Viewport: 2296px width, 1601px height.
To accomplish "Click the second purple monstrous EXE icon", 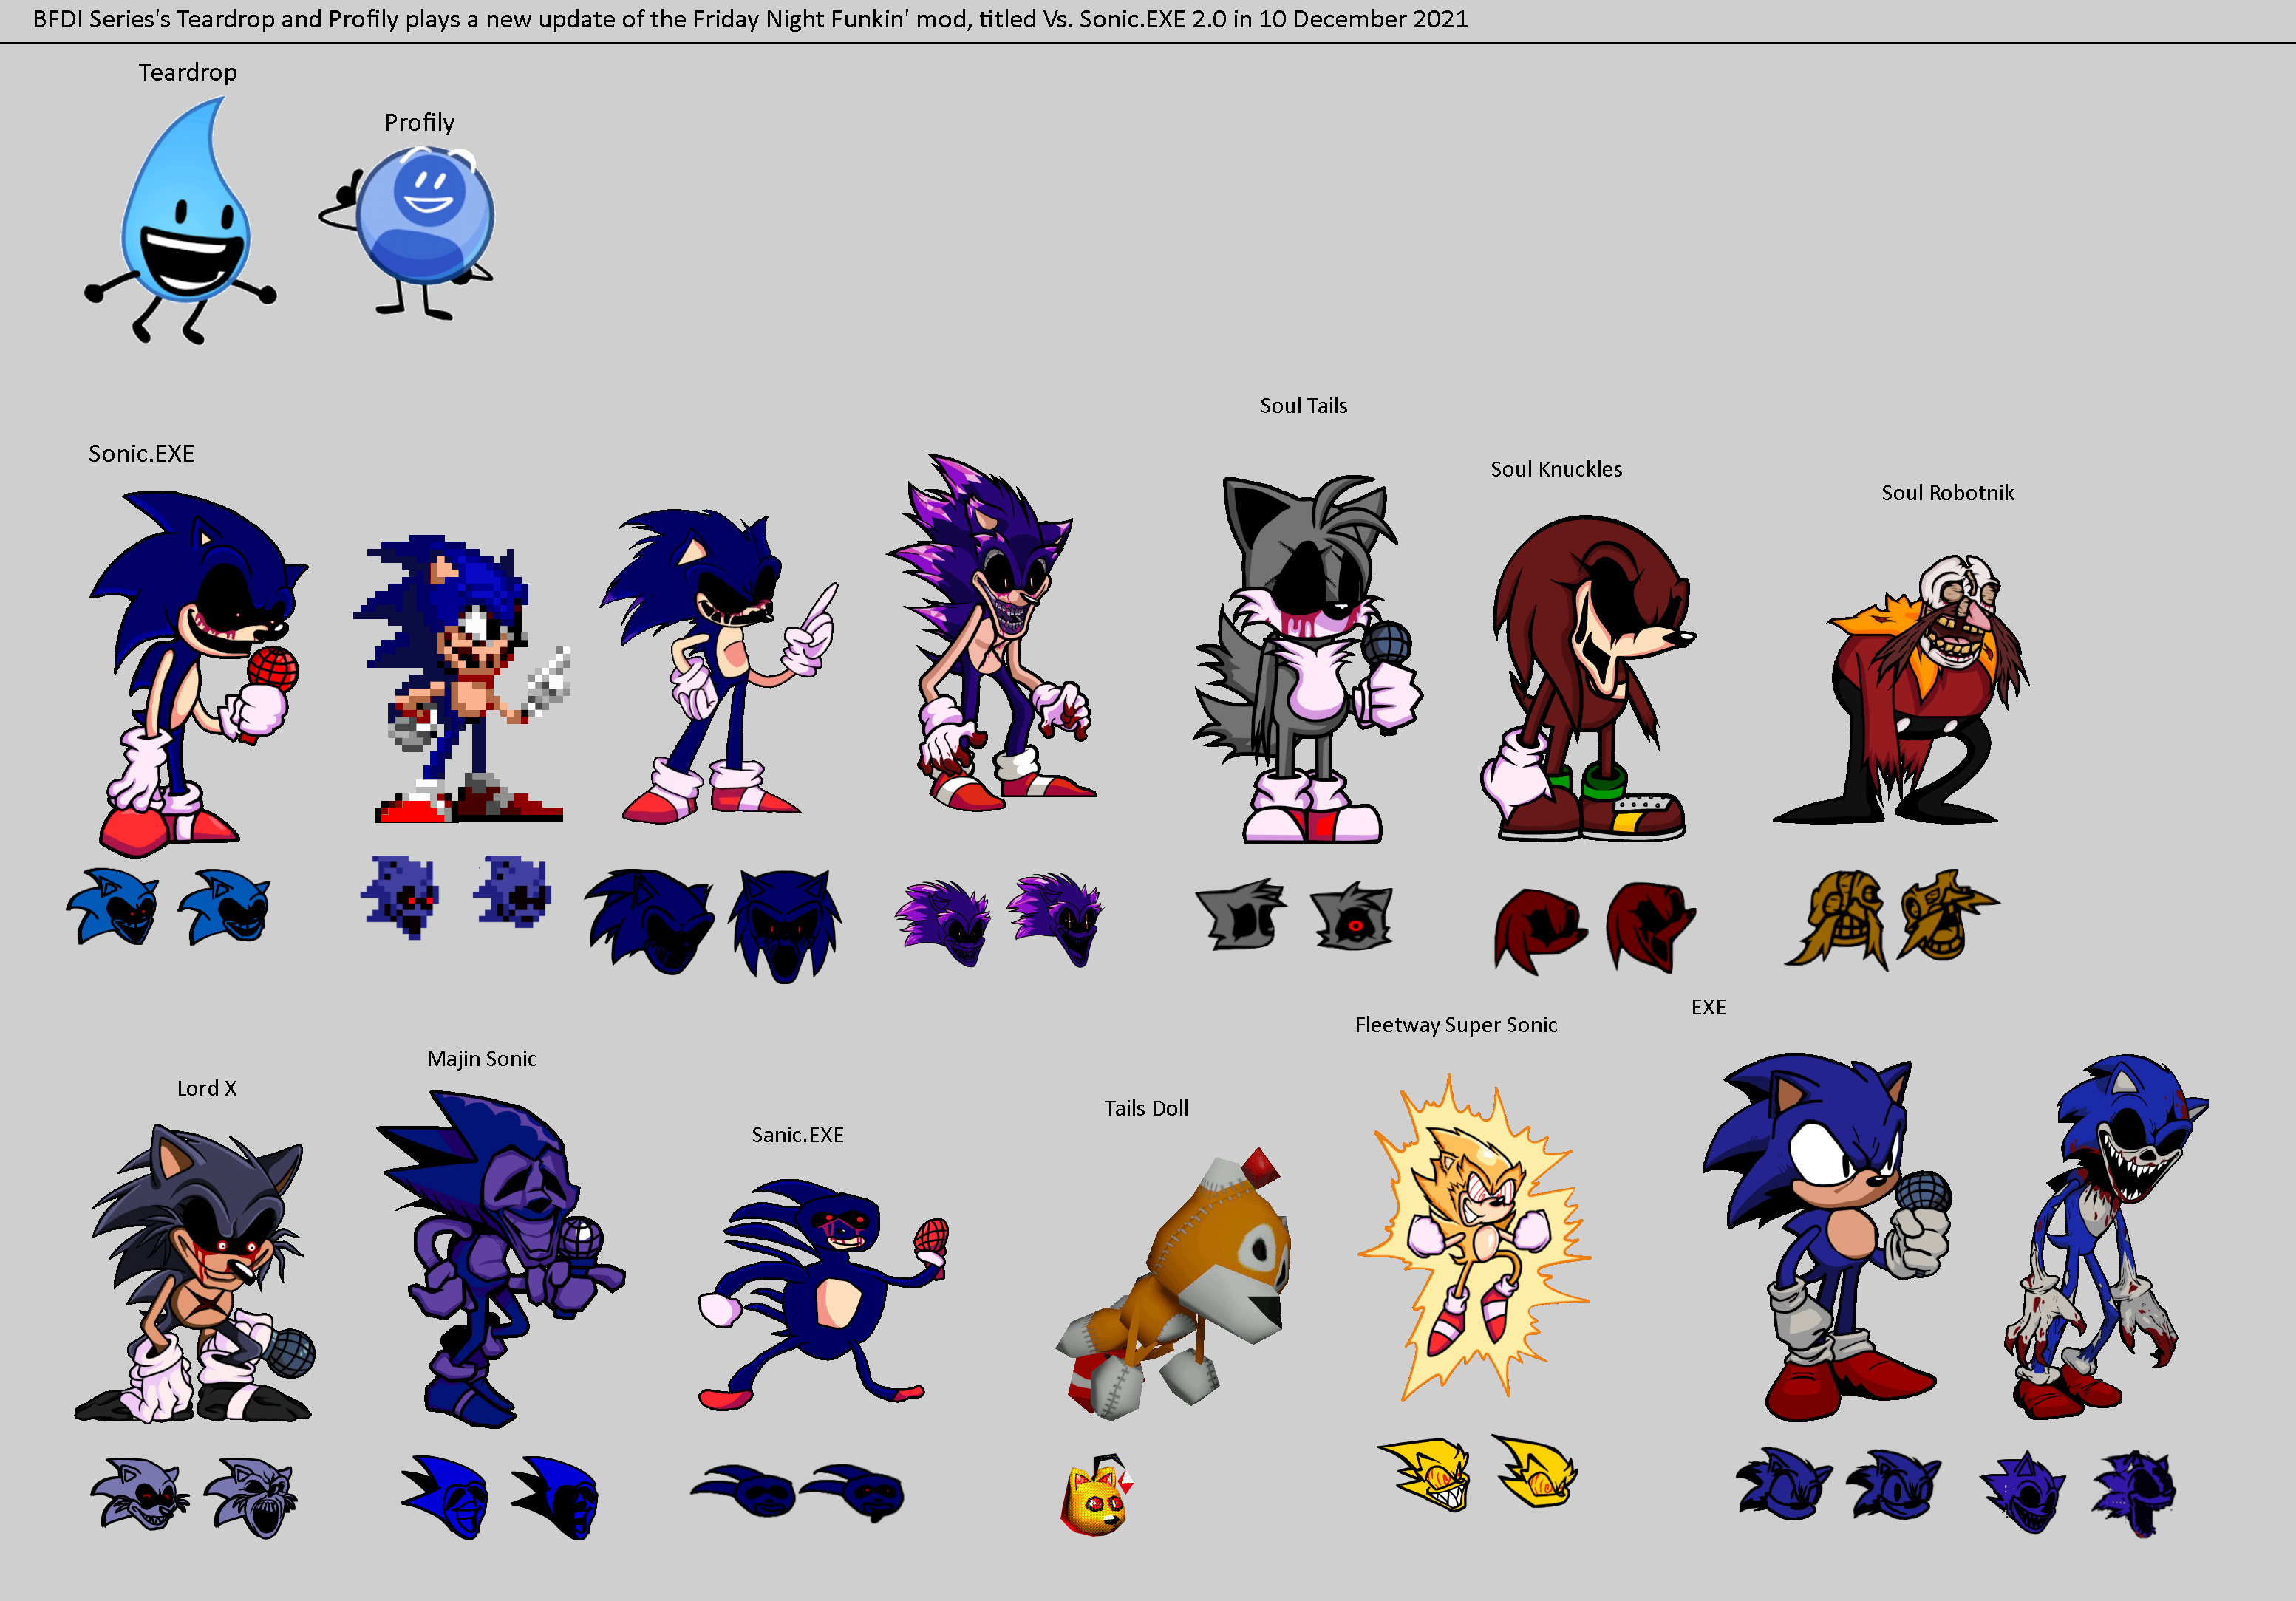I will pos(2134,1493).
